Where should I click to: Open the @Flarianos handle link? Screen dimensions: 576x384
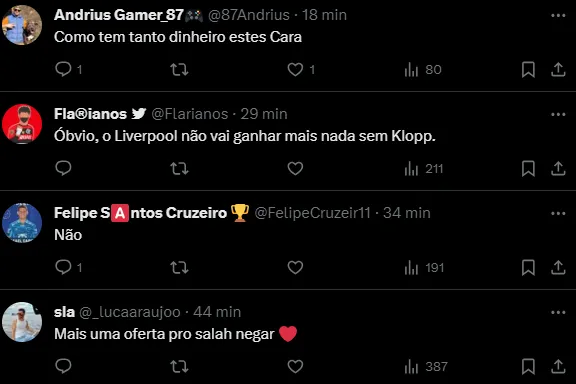point(190,114)
